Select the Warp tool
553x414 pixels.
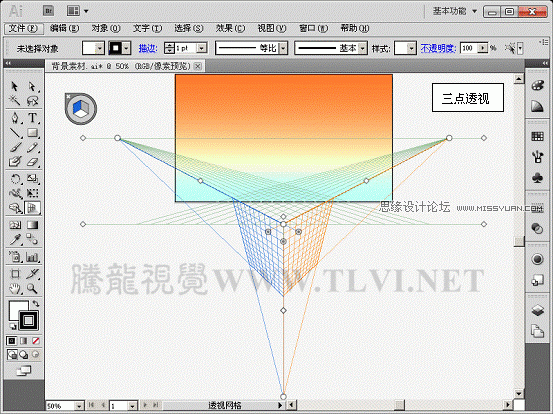[x=14, y=193]
